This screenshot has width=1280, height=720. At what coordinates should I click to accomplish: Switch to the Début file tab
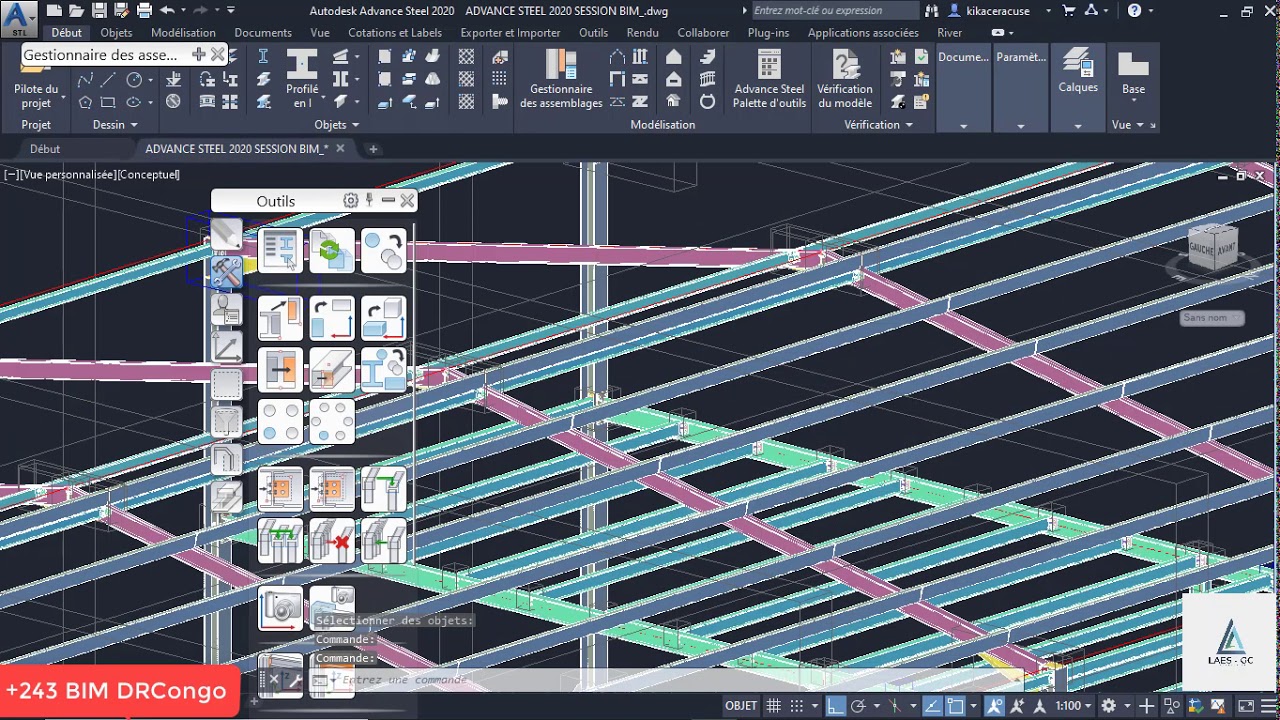[x=45, y=149]
